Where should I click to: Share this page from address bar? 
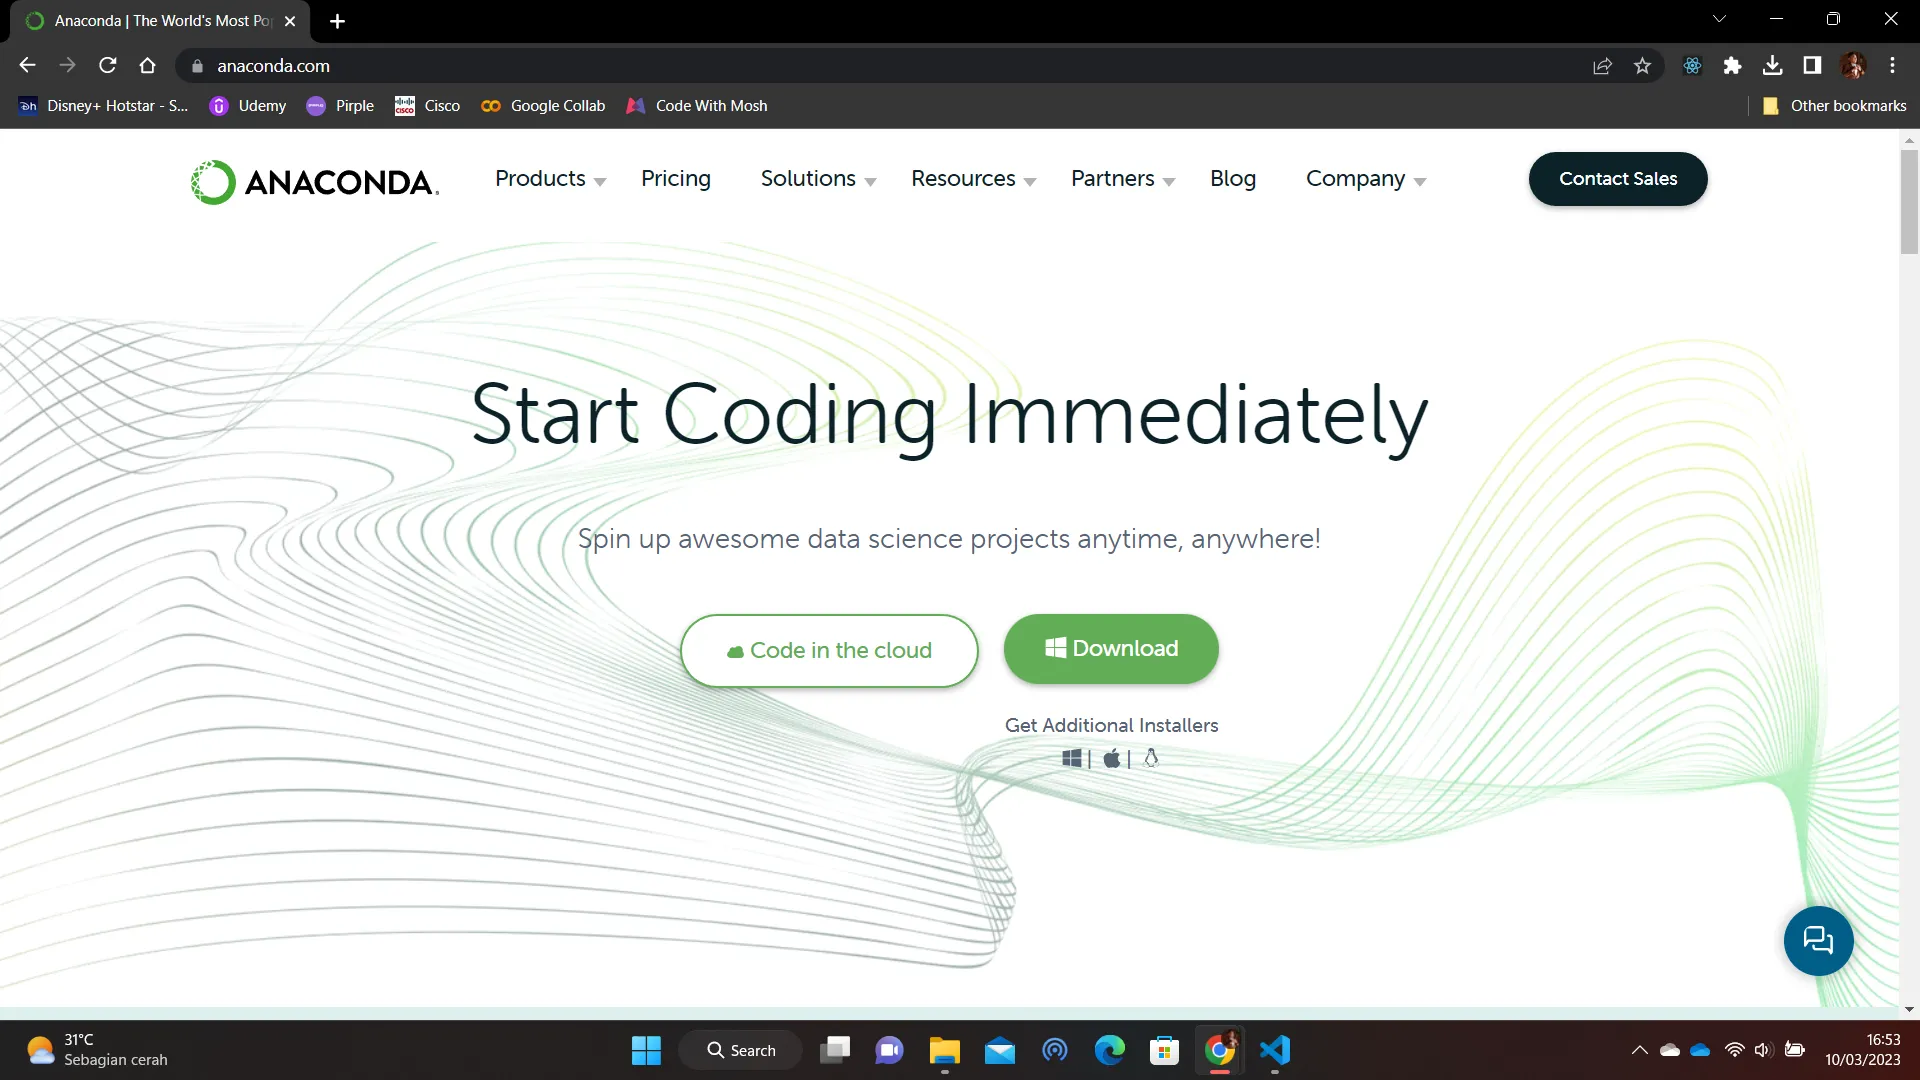[x=1602, y=66]
